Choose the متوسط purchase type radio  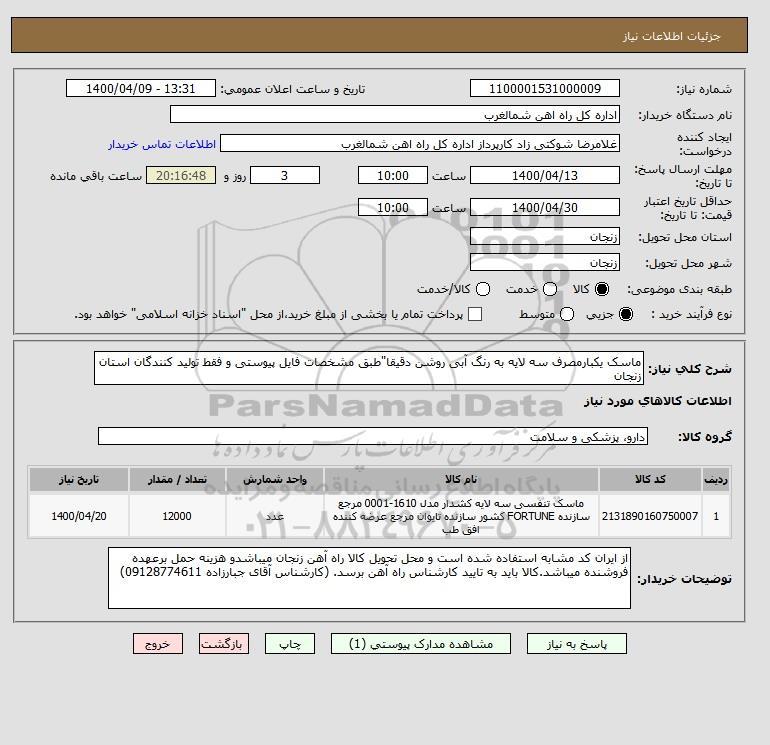567,314
